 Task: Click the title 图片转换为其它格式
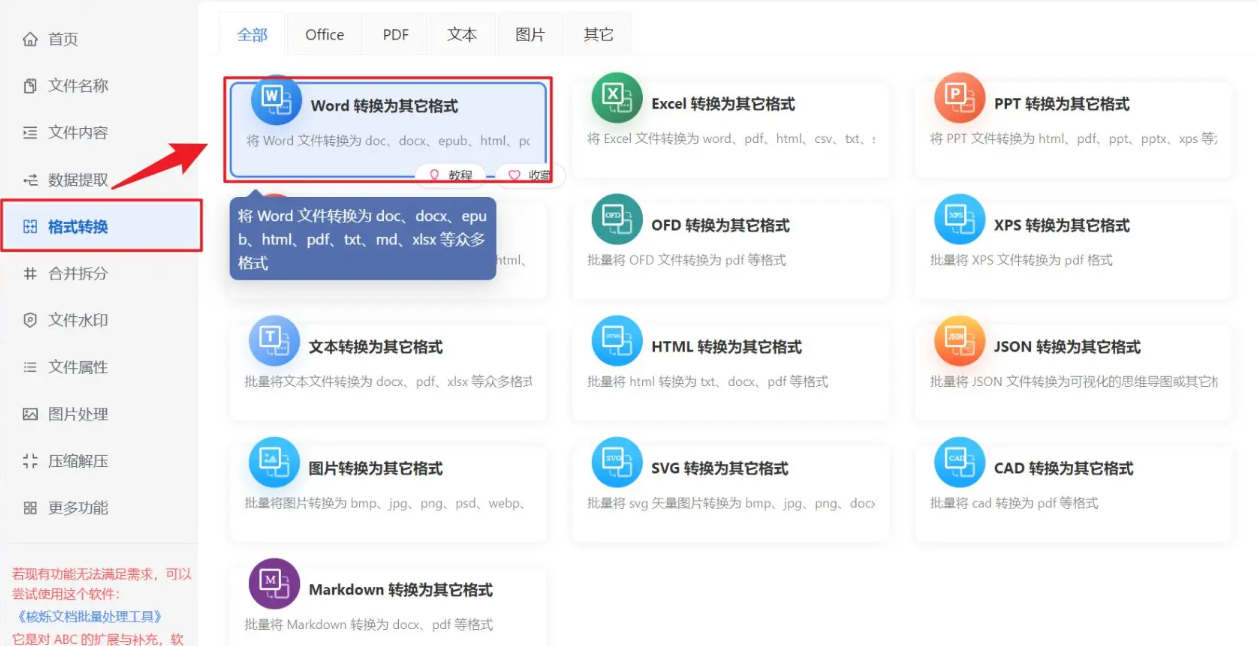tap(376, 468)
